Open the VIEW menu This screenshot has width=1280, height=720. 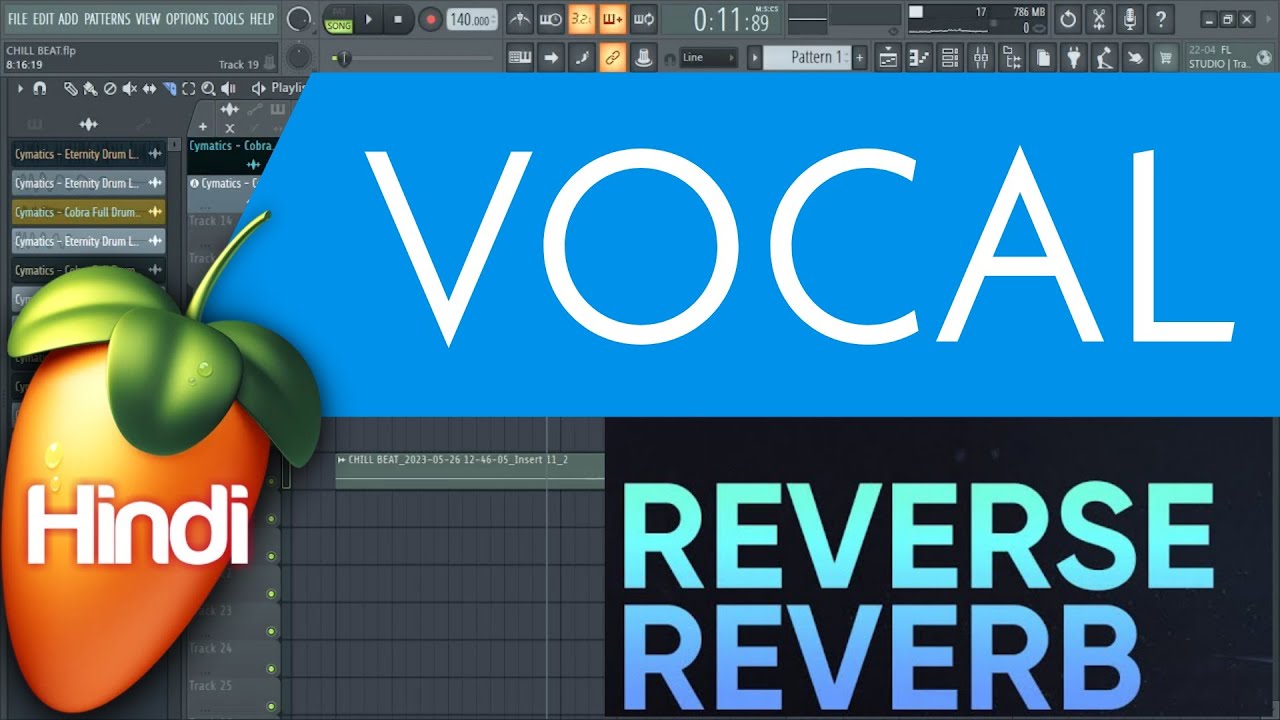[148, 19]
